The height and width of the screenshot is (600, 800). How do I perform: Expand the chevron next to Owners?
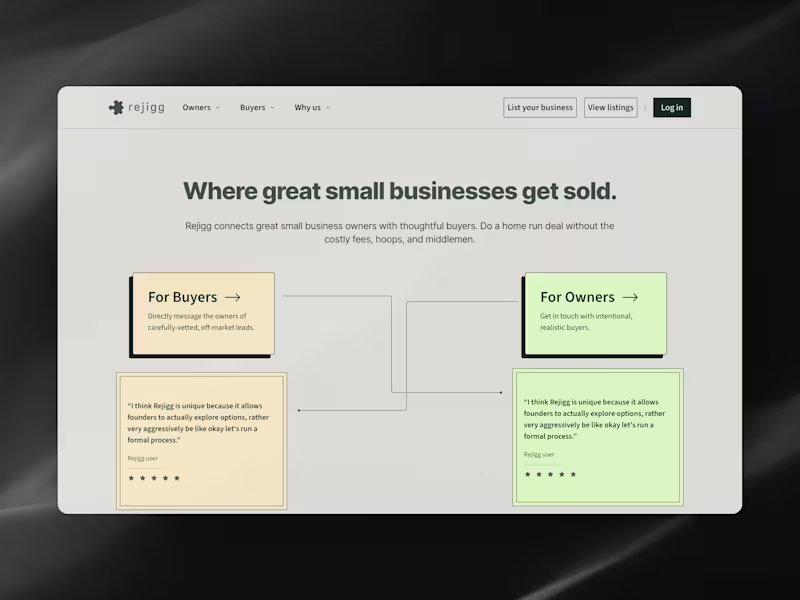218,108
